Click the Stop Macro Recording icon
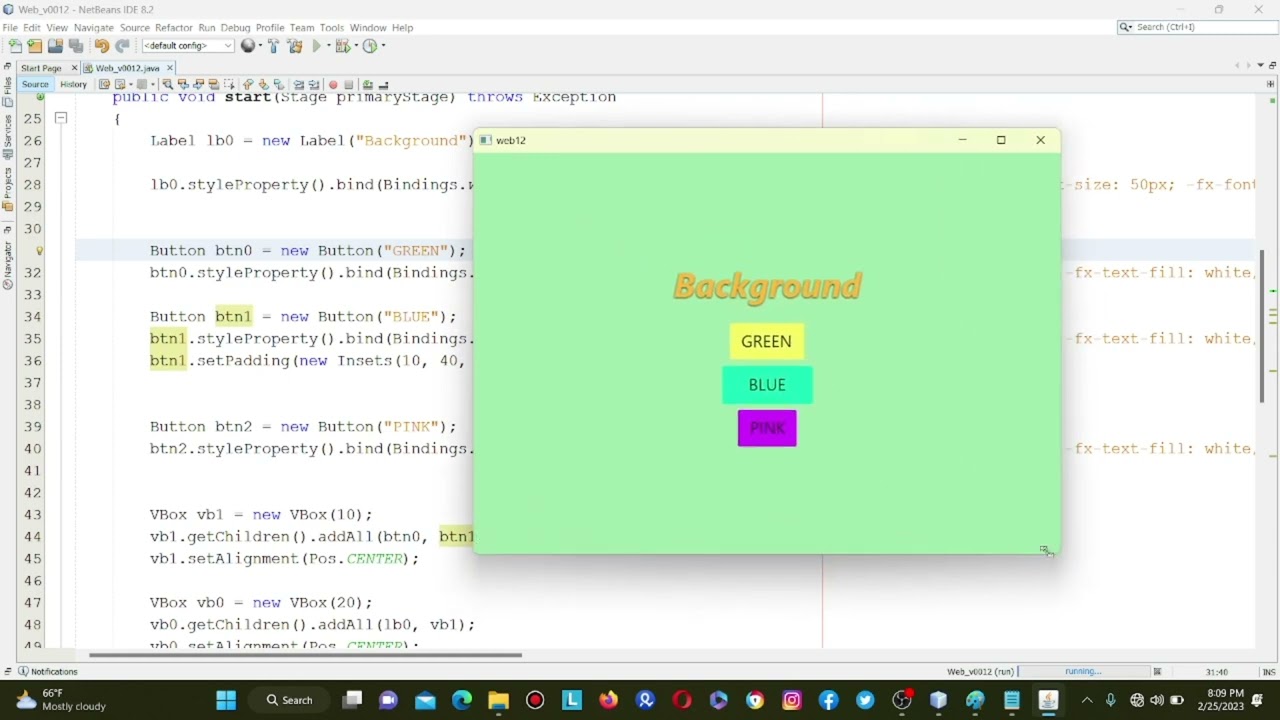Image resolution: width=1280 pixels, height=720 pixels. (x=348, y=85)
